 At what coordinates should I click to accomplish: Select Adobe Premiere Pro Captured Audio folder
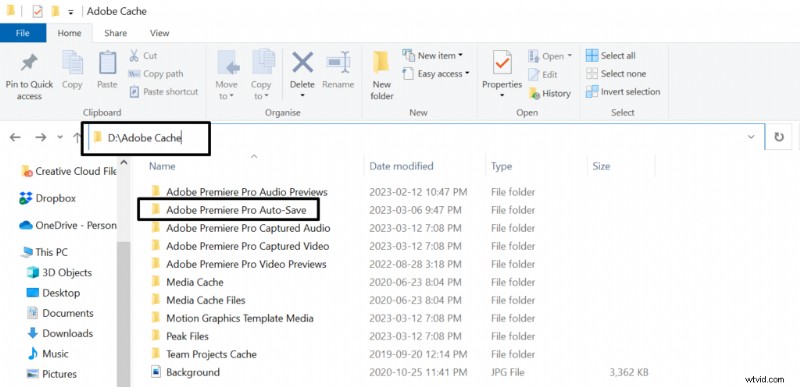[x=241, y=228]
